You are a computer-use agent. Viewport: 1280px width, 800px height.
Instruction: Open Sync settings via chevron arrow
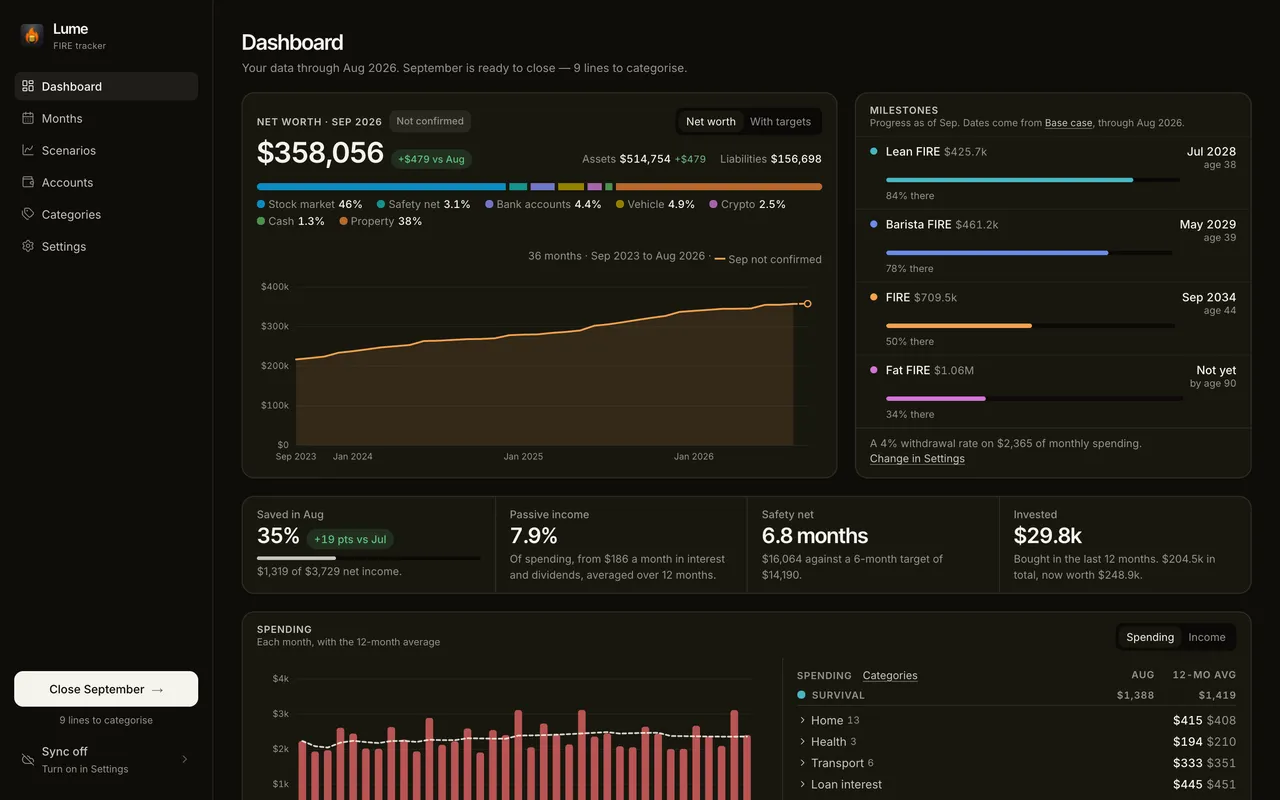(184, 759)
